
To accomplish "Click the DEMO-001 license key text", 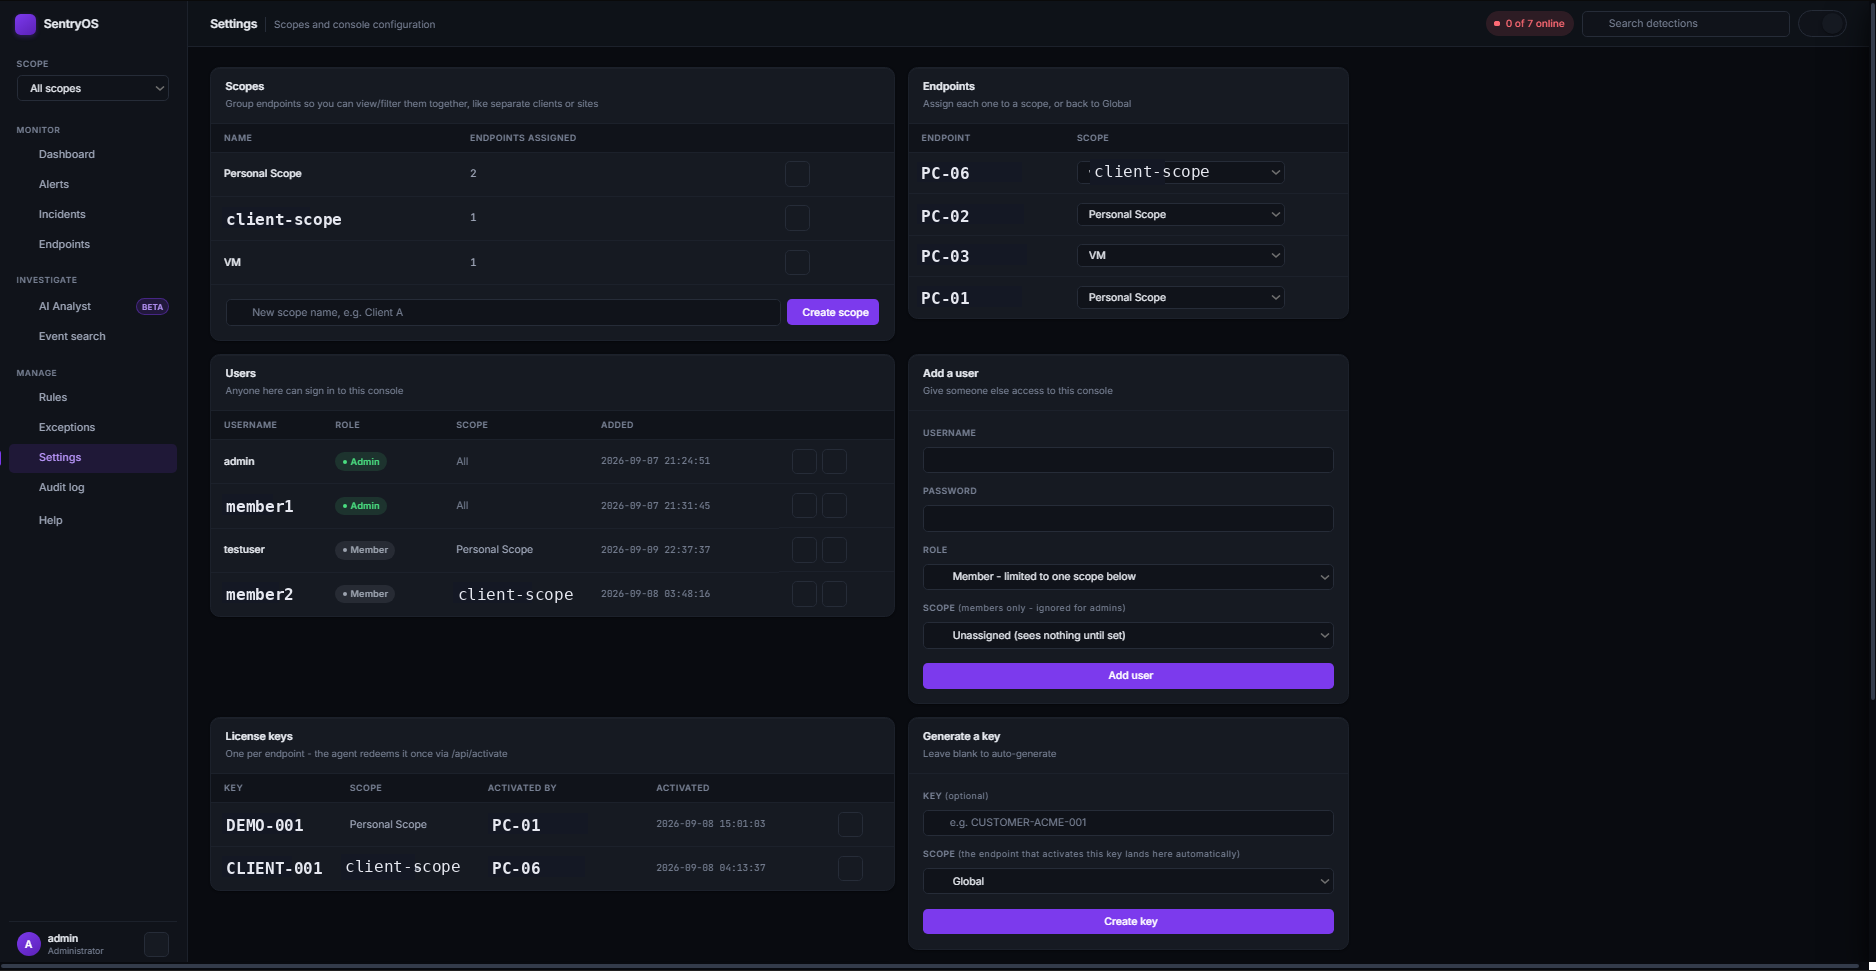I will pos(264,825).
